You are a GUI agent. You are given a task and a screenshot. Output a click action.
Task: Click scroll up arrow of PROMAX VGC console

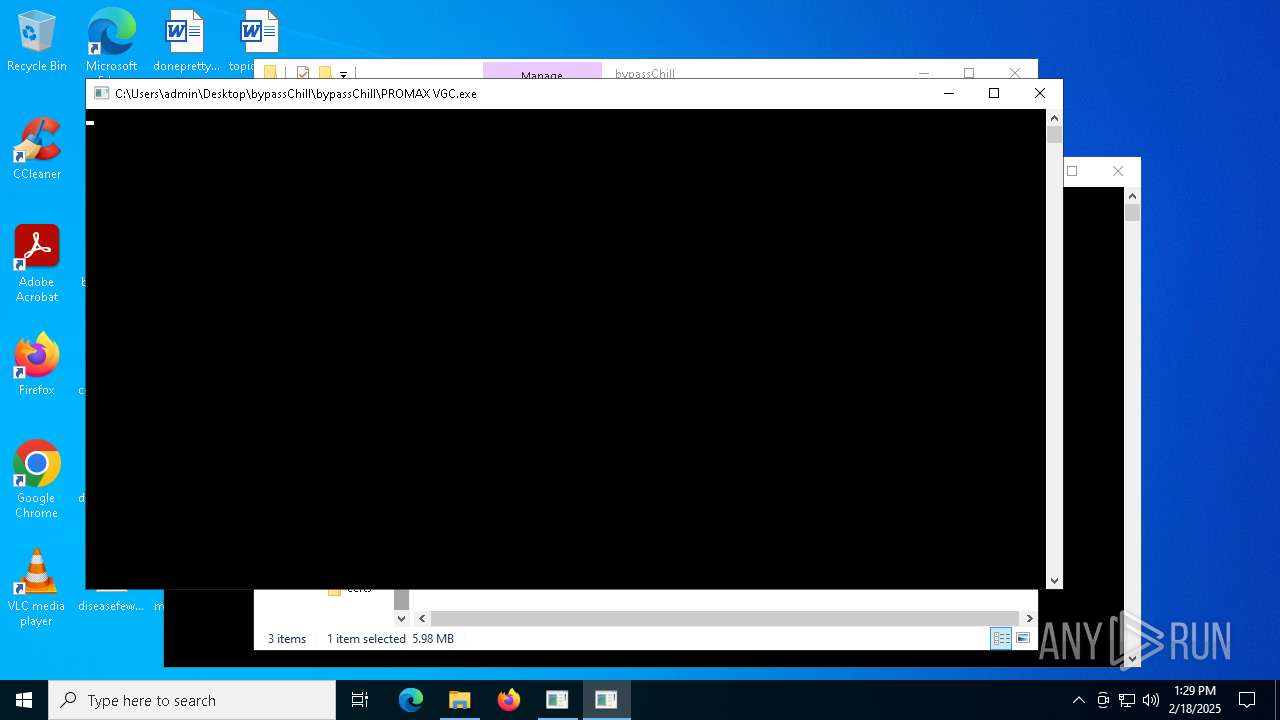tap(1054, 117)
